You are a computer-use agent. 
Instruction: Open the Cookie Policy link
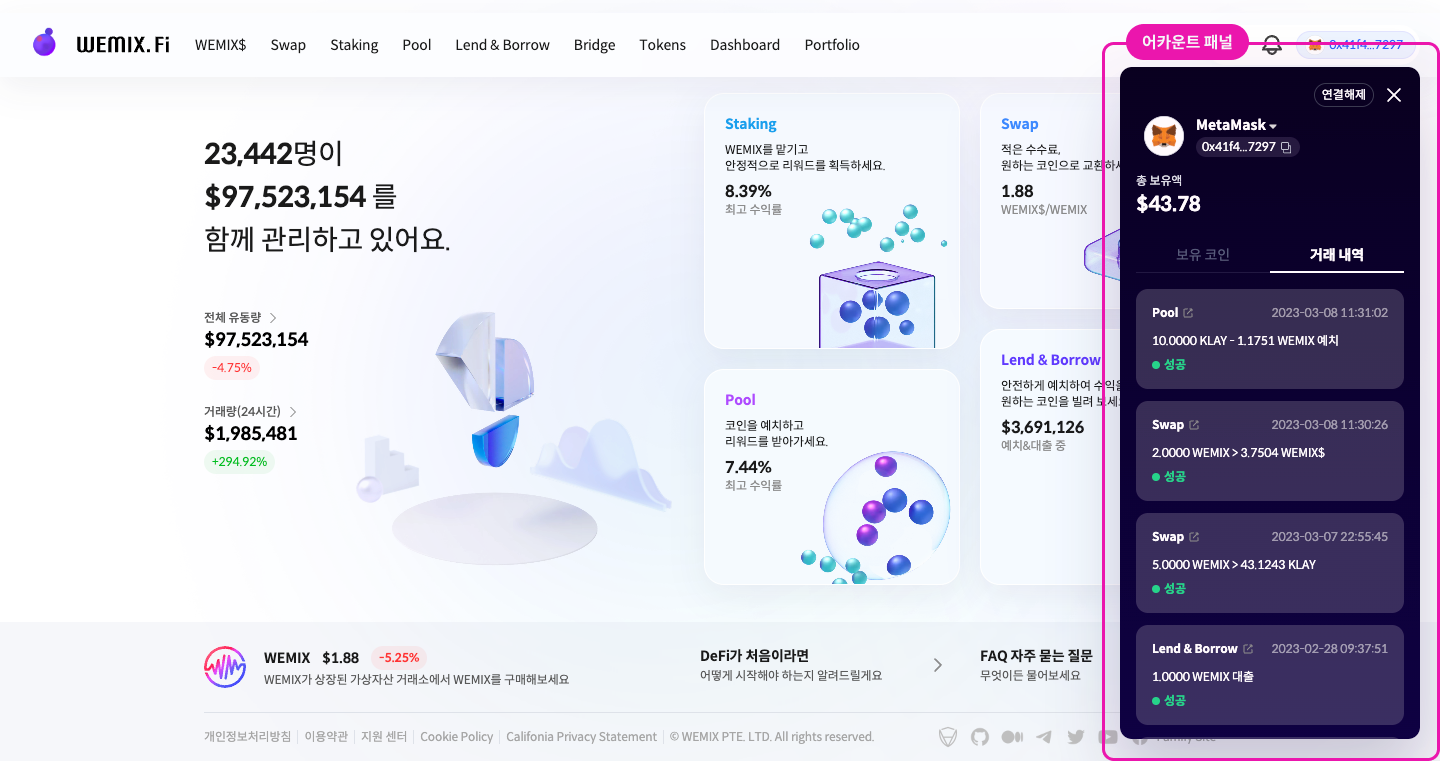(x=457, y=737)
